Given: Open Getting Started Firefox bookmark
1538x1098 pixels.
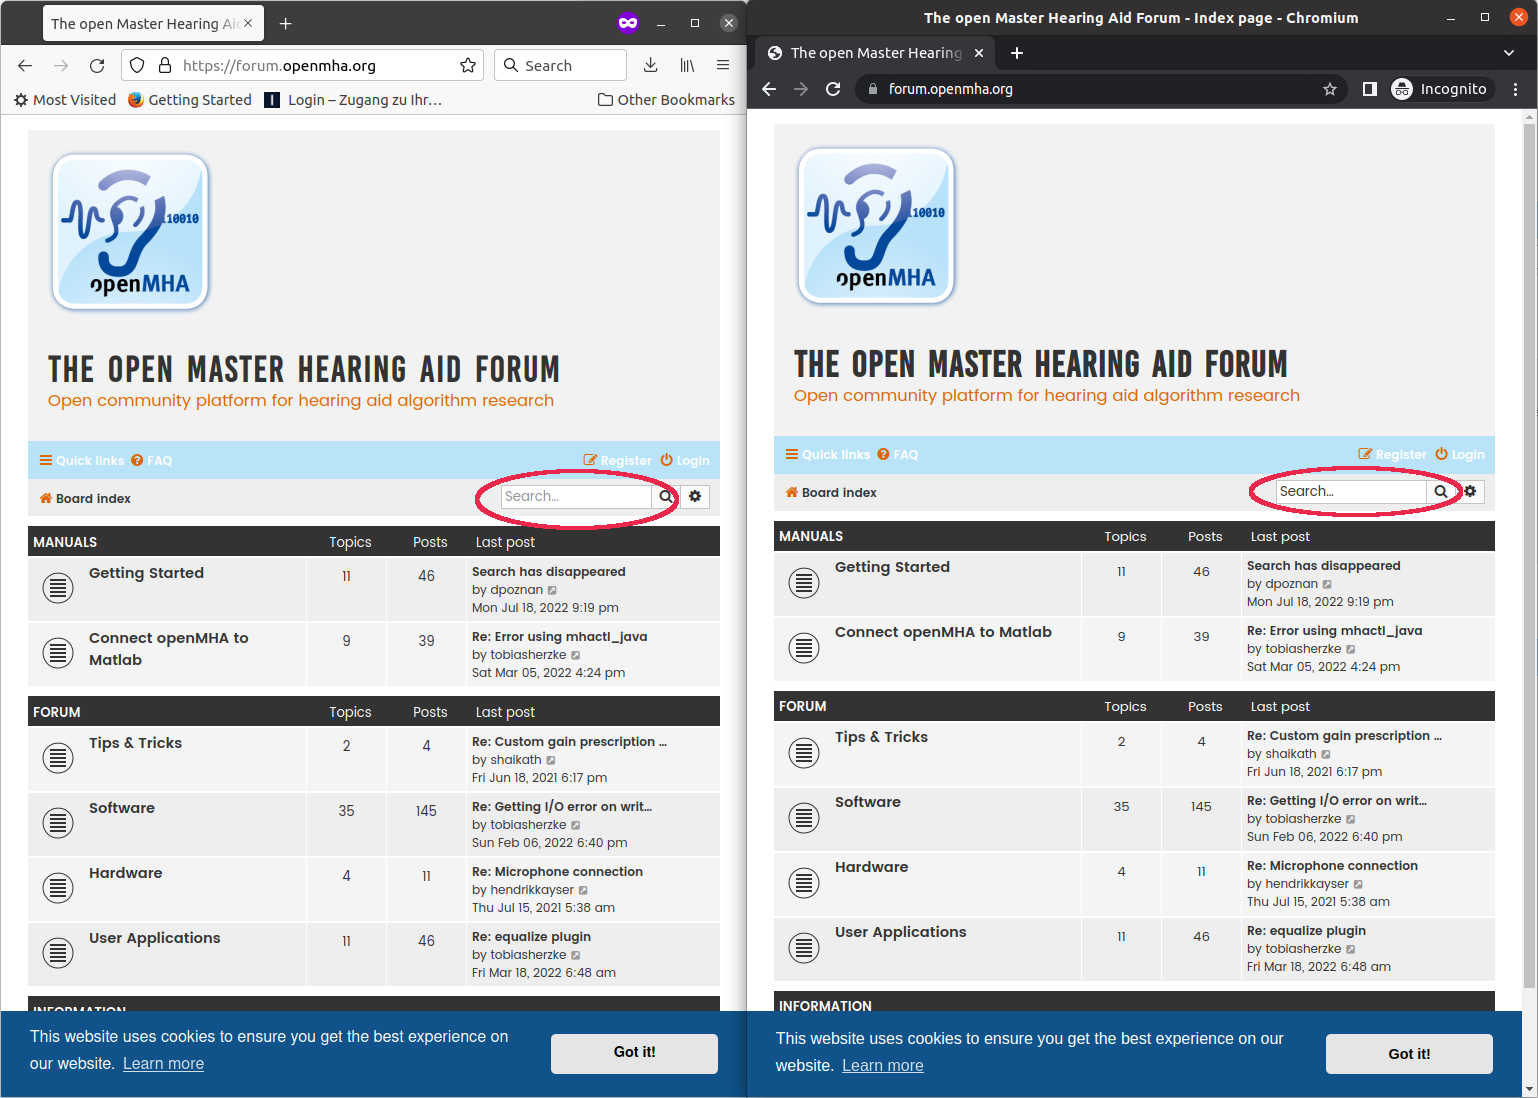Looking at the screenshot, I should (x=190, y=100).
